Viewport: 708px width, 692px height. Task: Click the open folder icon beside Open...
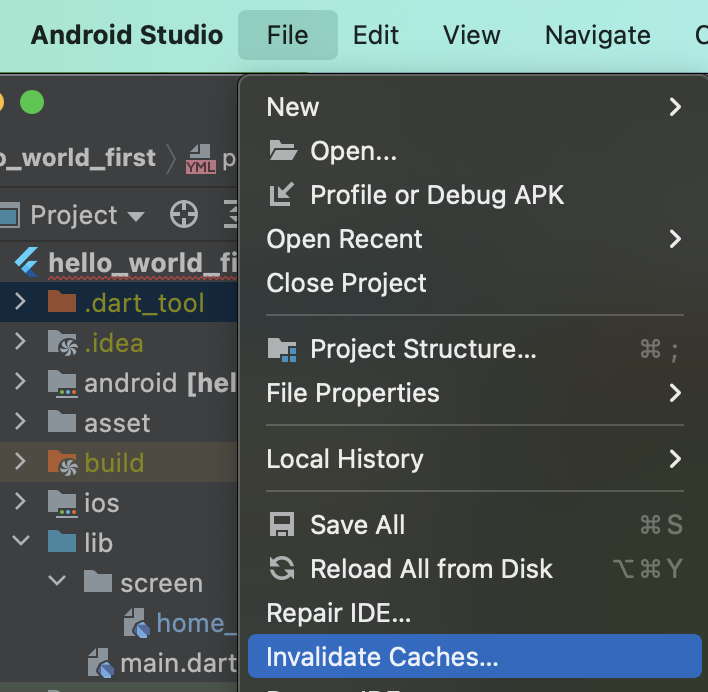point(283,150)
